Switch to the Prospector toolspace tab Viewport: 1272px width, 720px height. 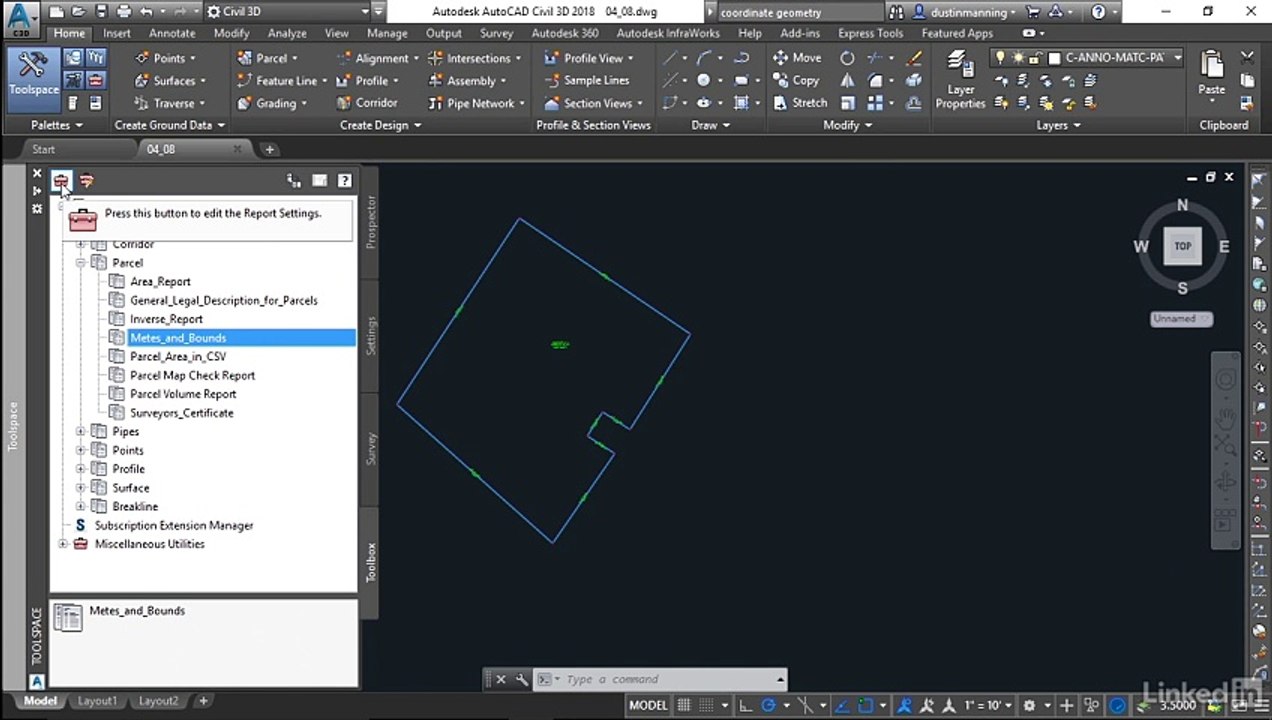click(371, 222)
